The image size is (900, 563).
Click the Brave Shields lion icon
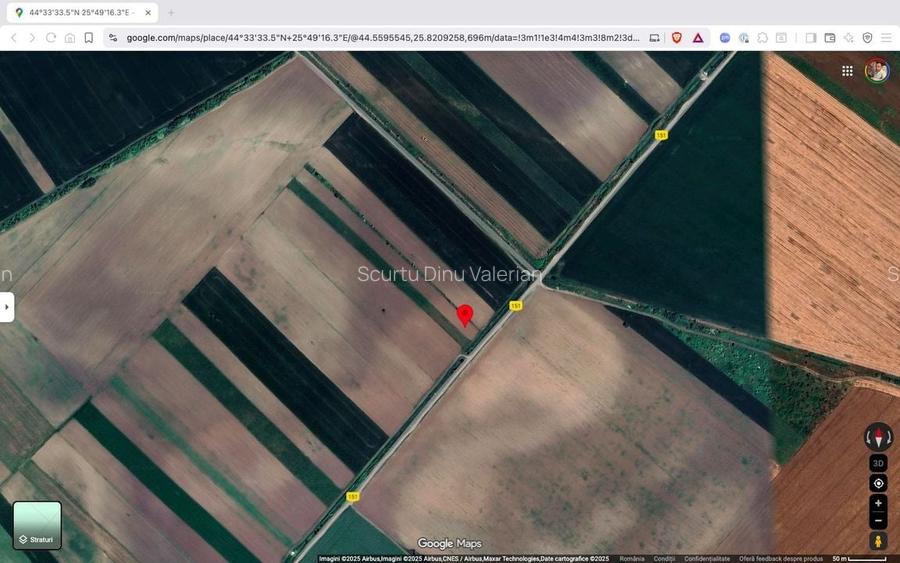pyautogui.click(x=677, y=38)
